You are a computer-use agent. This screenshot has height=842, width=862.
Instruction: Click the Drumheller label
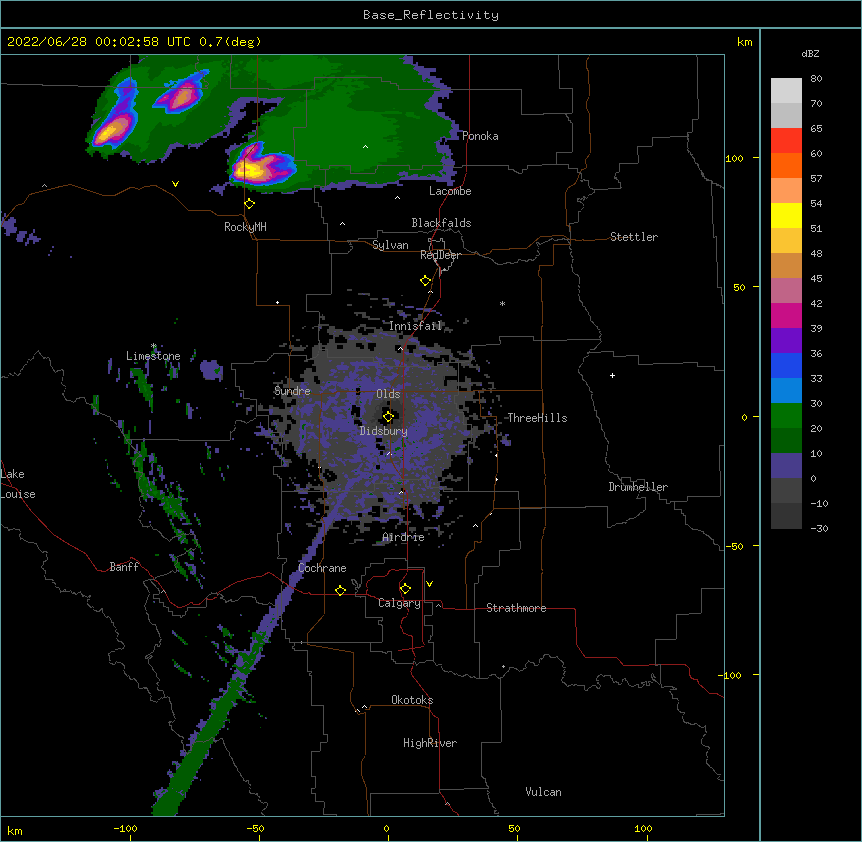[x=638, y=487]
